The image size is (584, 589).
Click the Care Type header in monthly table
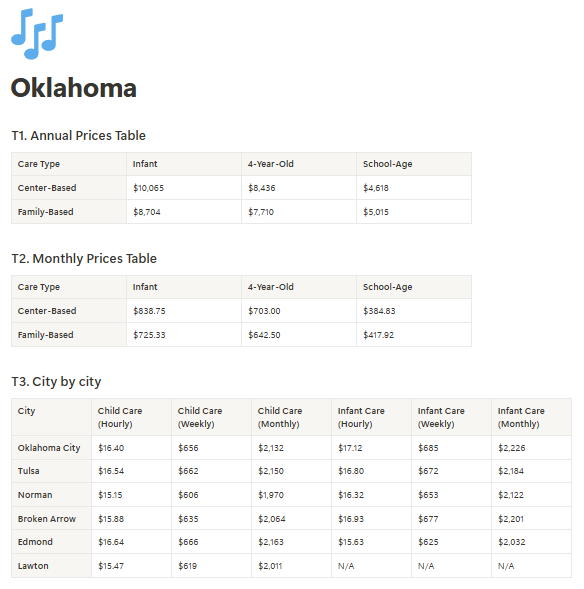(69, 287)
